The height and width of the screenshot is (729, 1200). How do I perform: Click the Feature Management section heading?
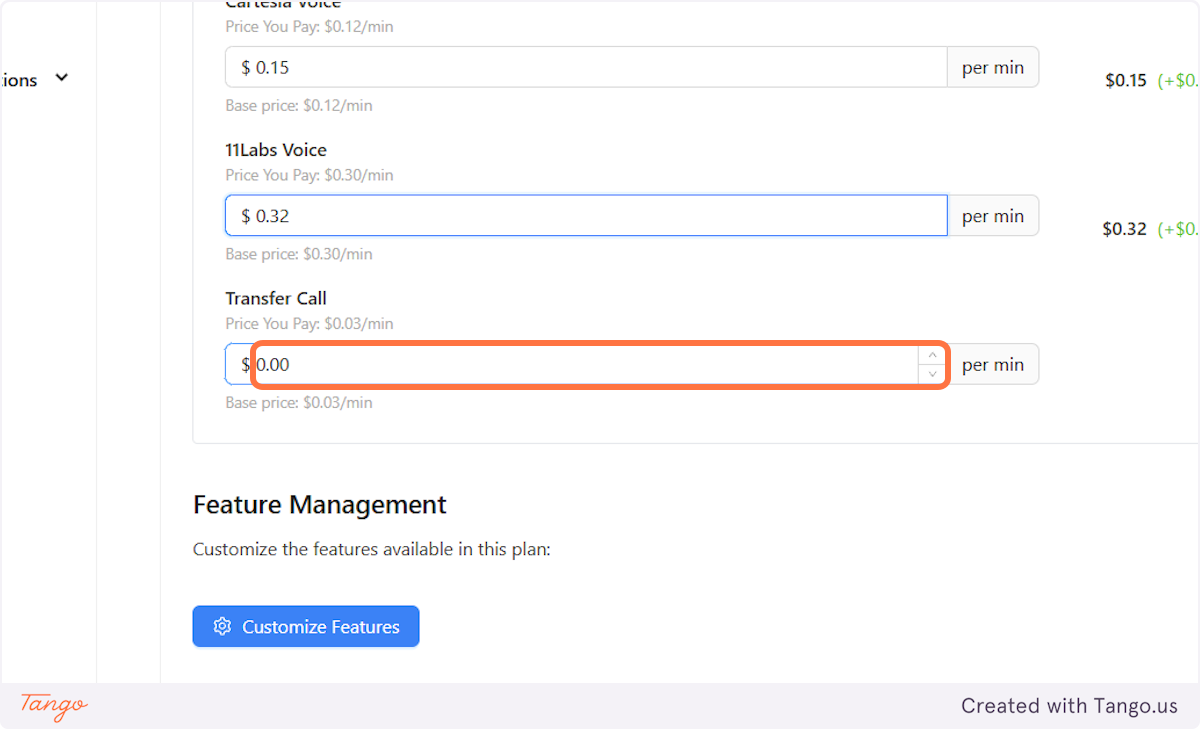point(320,505)
